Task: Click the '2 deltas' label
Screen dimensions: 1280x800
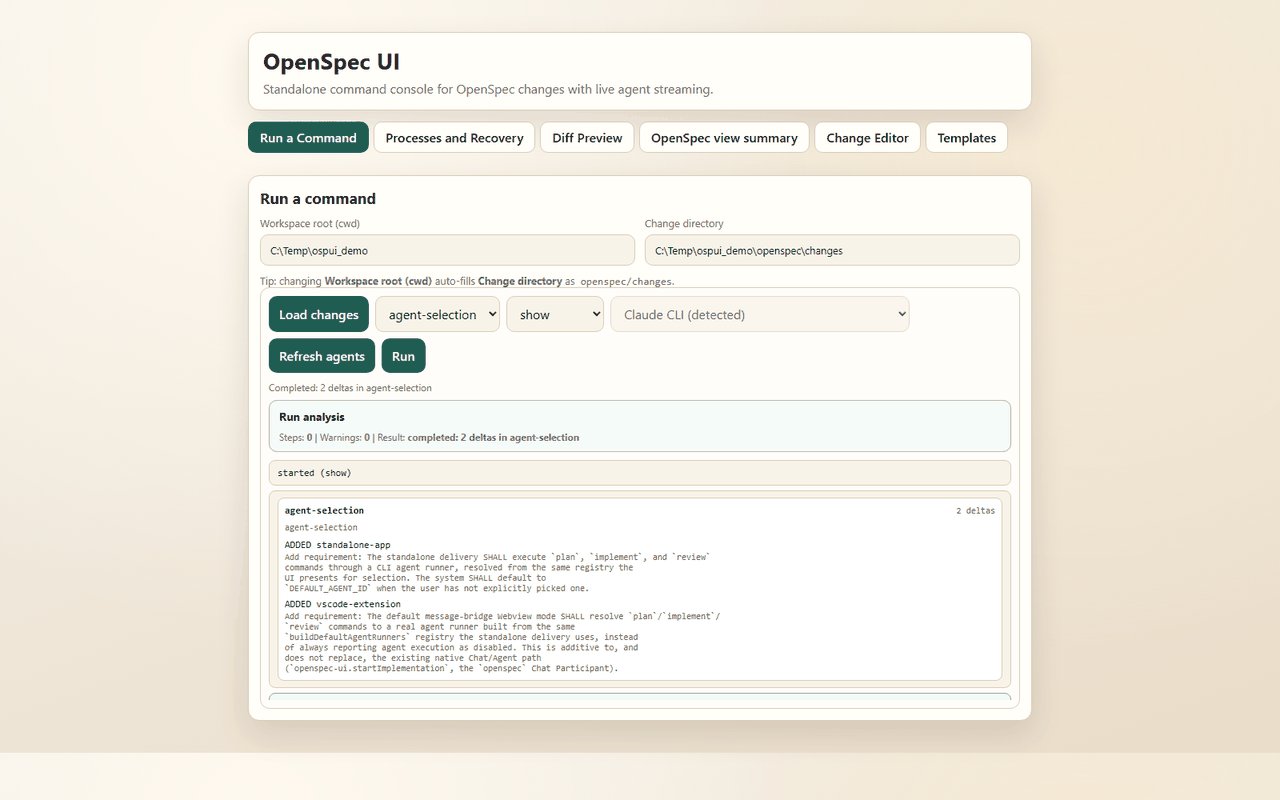Action: pos(975,511)
